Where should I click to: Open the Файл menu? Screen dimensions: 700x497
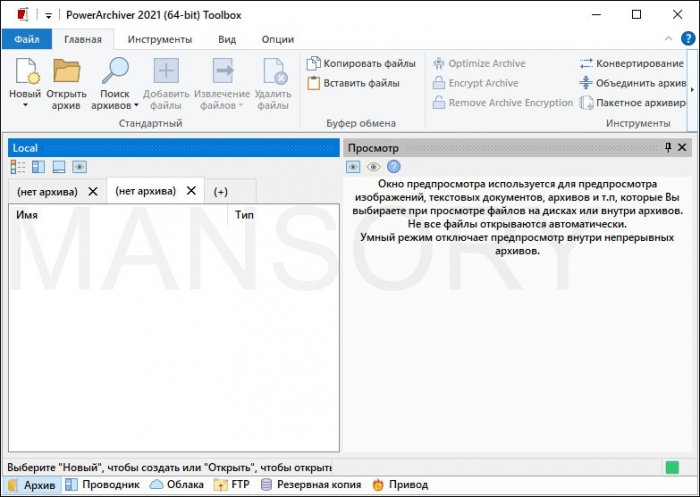(26, 39)
